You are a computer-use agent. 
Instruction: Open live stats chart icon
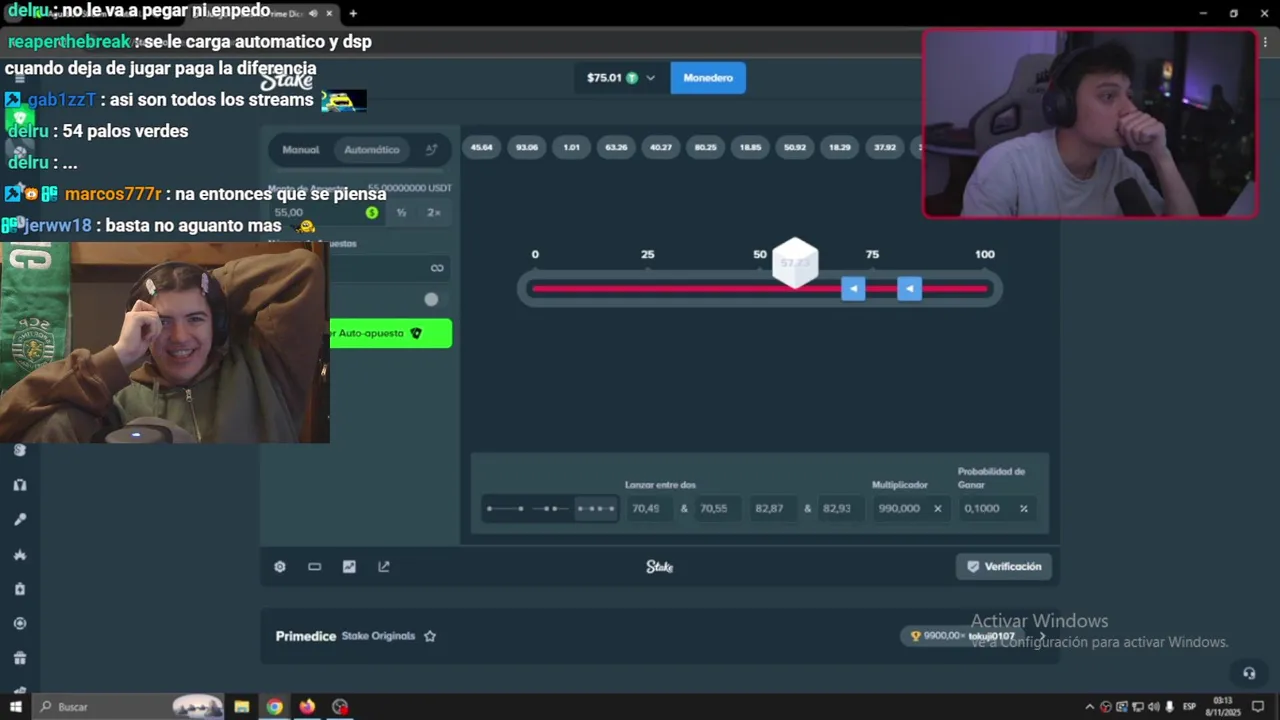click(349, 566)
